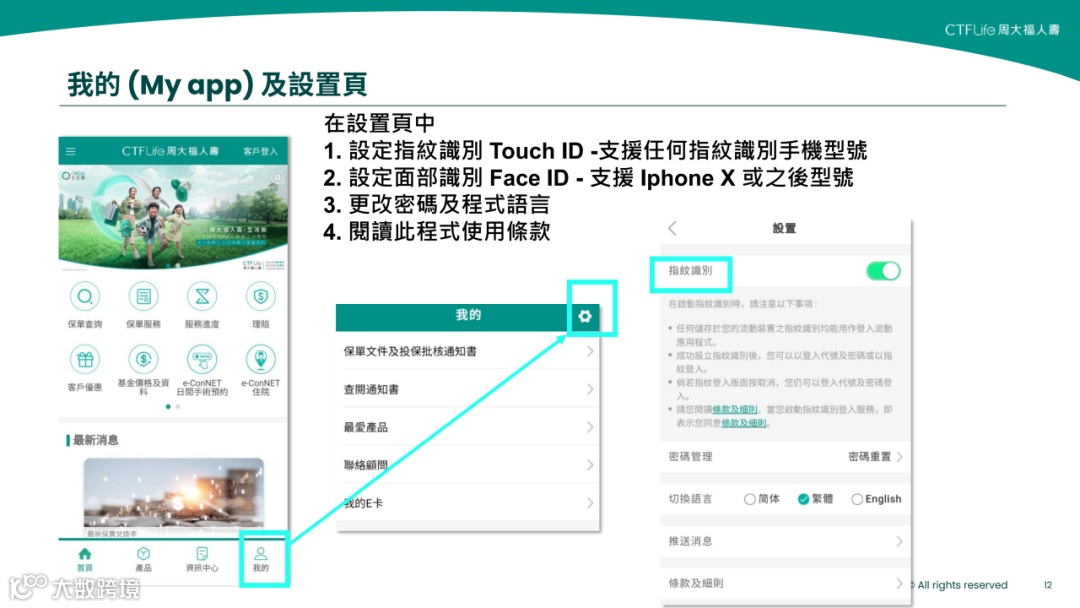Select 繁體 language radio button
This screenshot has width=1080, height=608.
[x=803, y=499]
